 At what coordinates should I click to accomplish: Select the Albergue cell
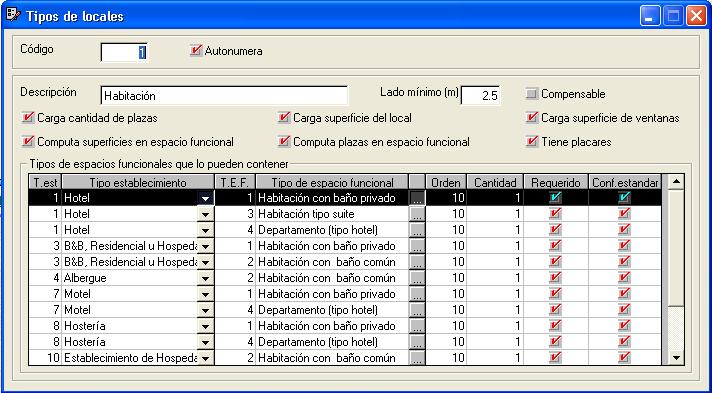(x=130, y=278)
